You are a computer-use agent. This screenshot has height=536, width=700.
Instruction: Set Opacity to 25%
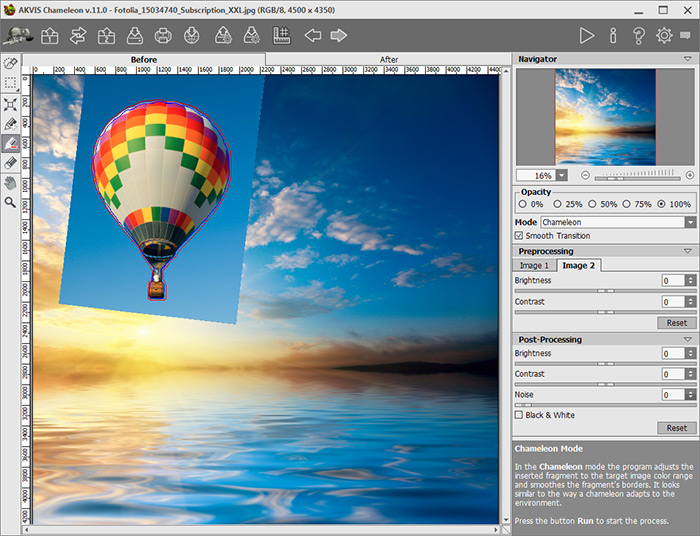(x=557, y=204)
